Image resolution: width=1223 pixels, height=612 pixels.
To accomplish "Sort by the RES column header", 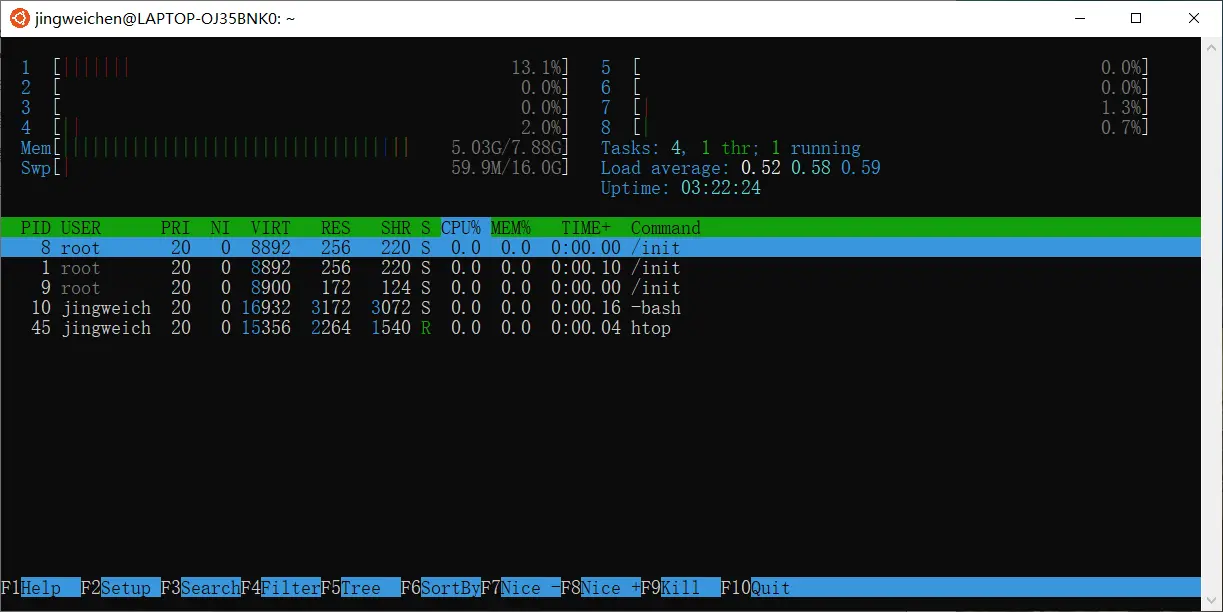I will (336, 228).
